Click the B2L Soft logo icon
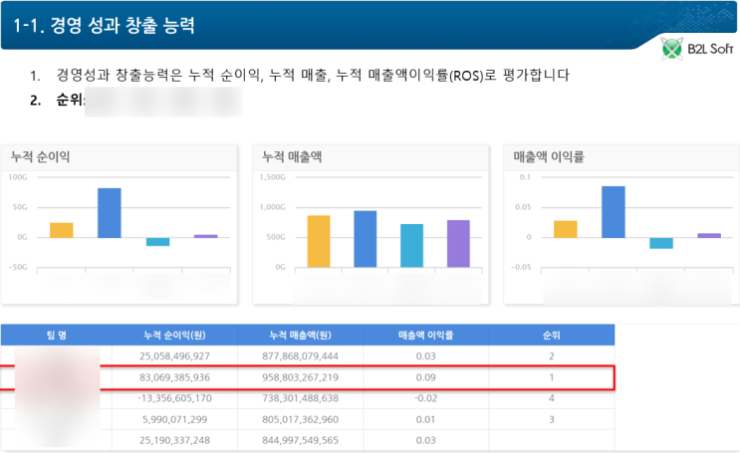 pos(670,48)
